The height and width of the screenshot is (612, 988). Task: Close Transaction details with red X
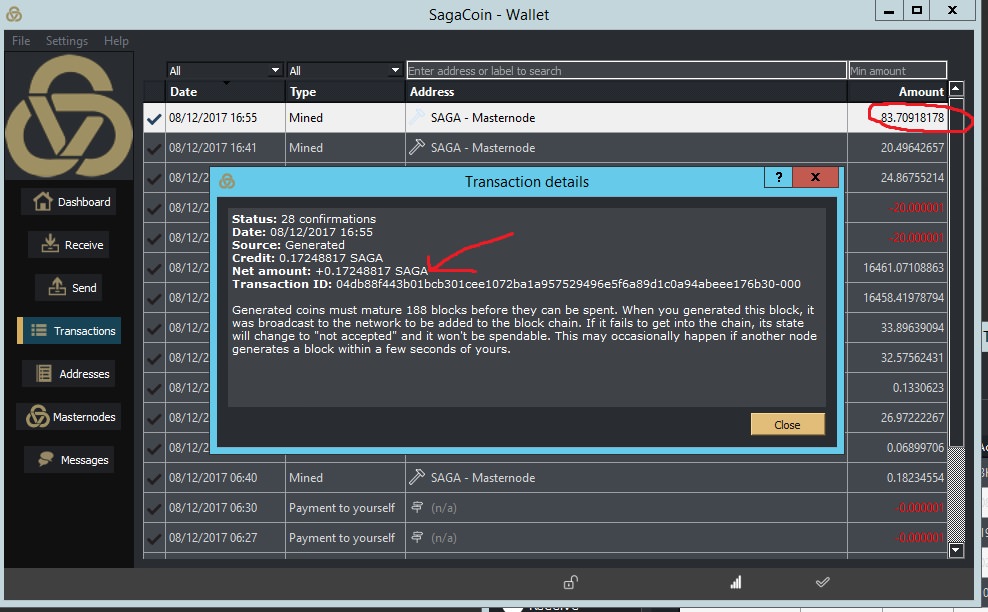(x=815, y=177)
